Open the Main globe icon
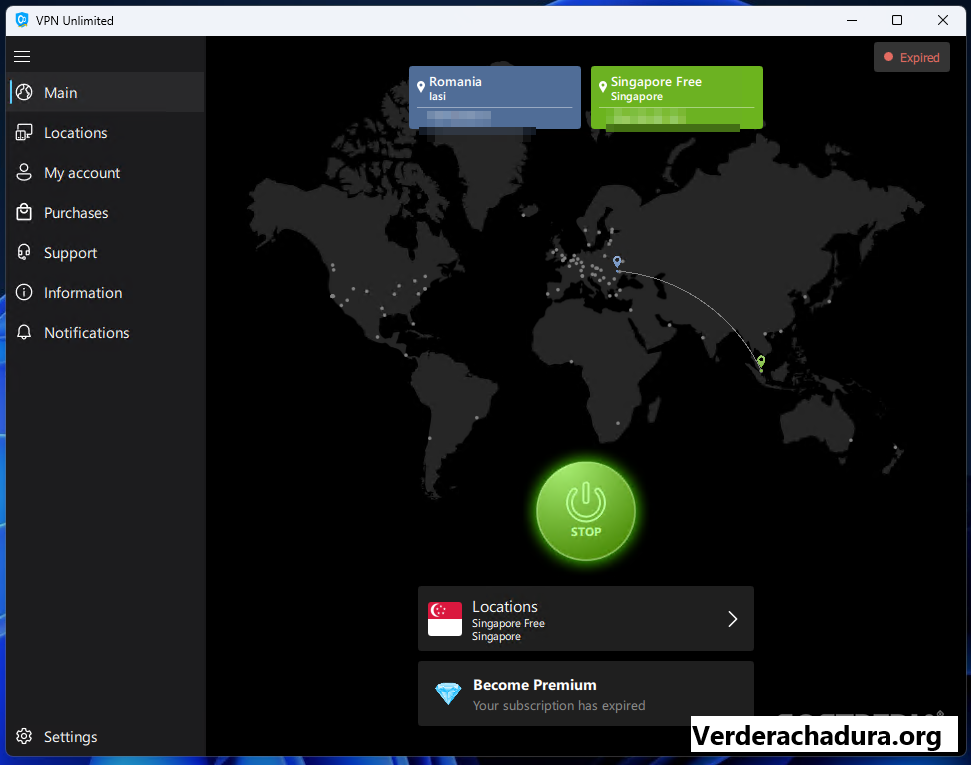The height and width of the screenshot is (765, 971). tap(24, 92)
